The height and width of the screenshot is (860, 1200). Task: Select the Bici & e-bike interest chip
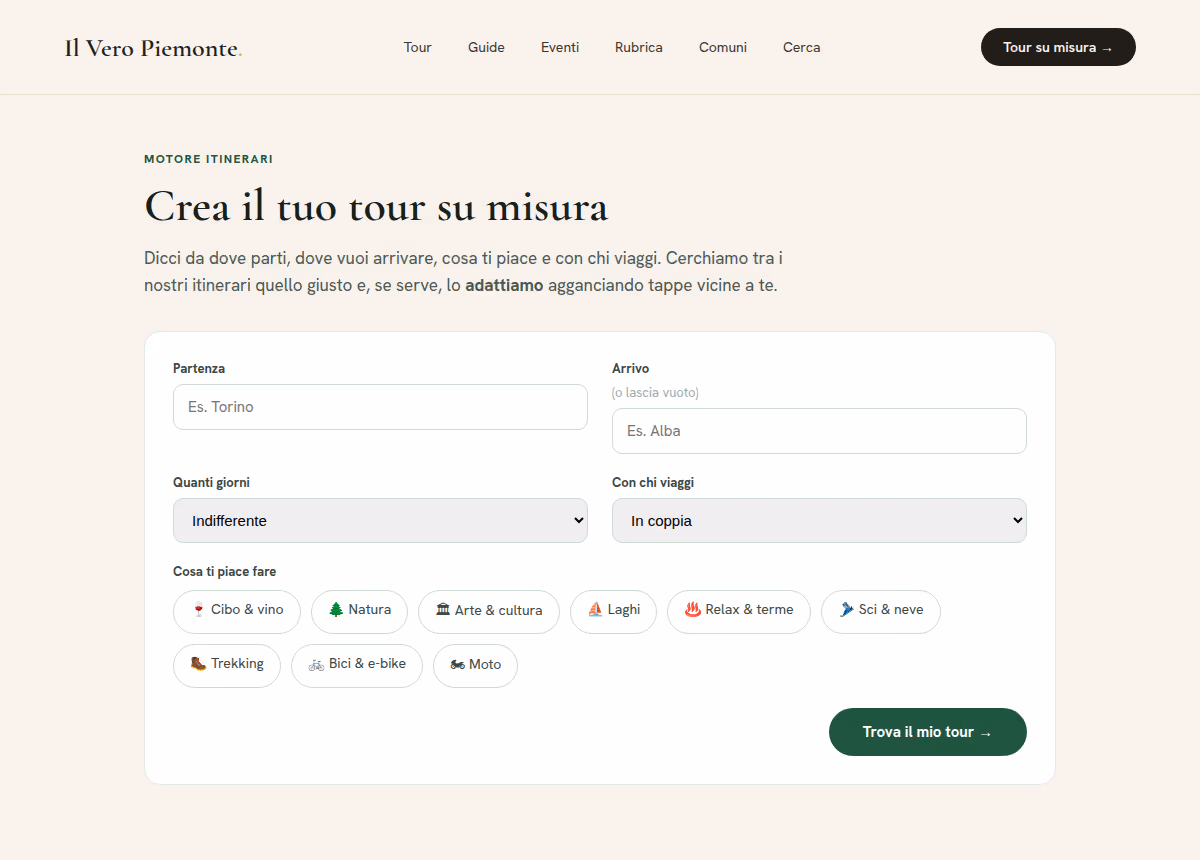point(357,665)
